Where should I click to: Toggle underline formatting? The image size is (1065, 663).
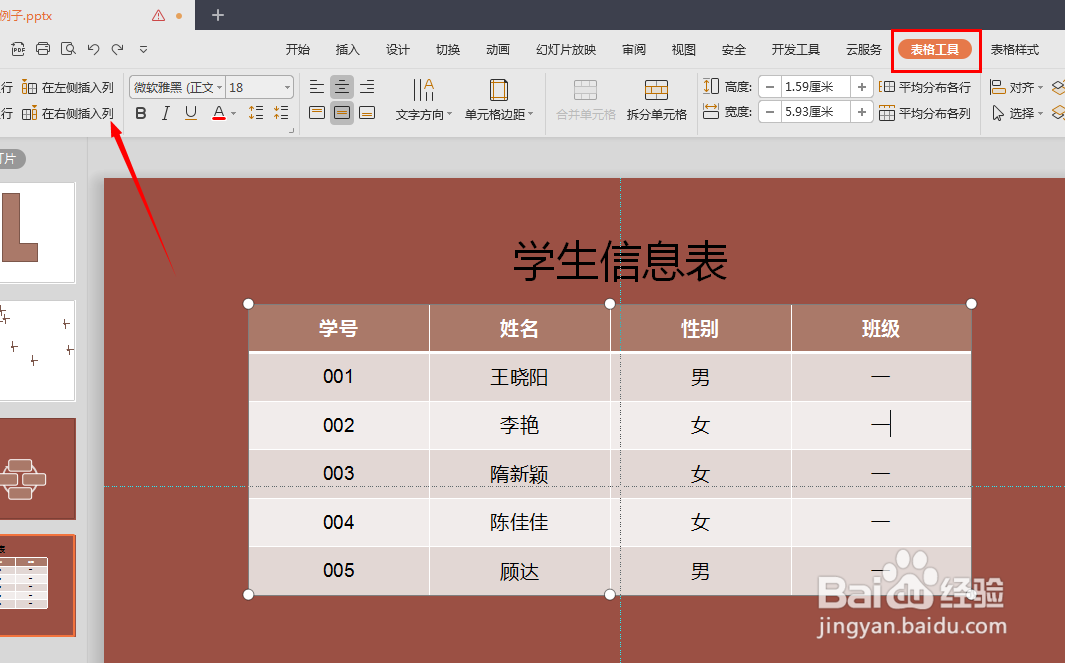[x=190, y=113]
